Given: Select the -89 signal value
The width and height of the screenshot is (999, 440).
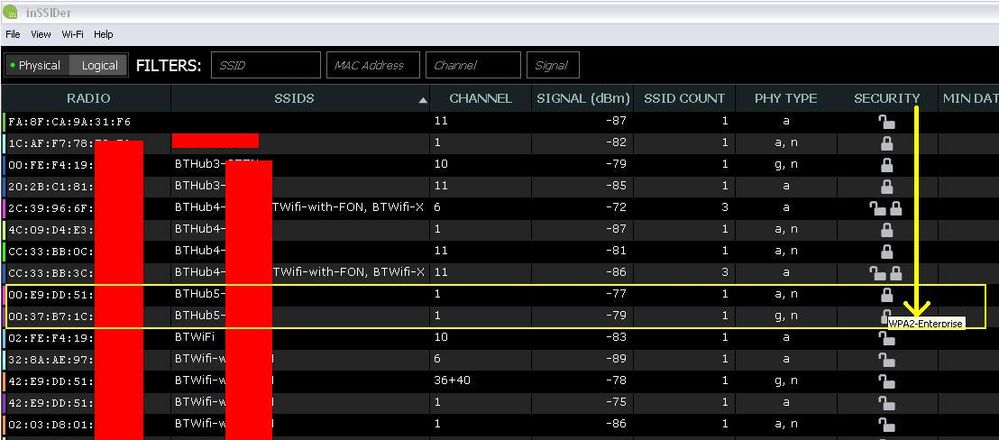Looking at the screenshot, I should tap(617, 360).
